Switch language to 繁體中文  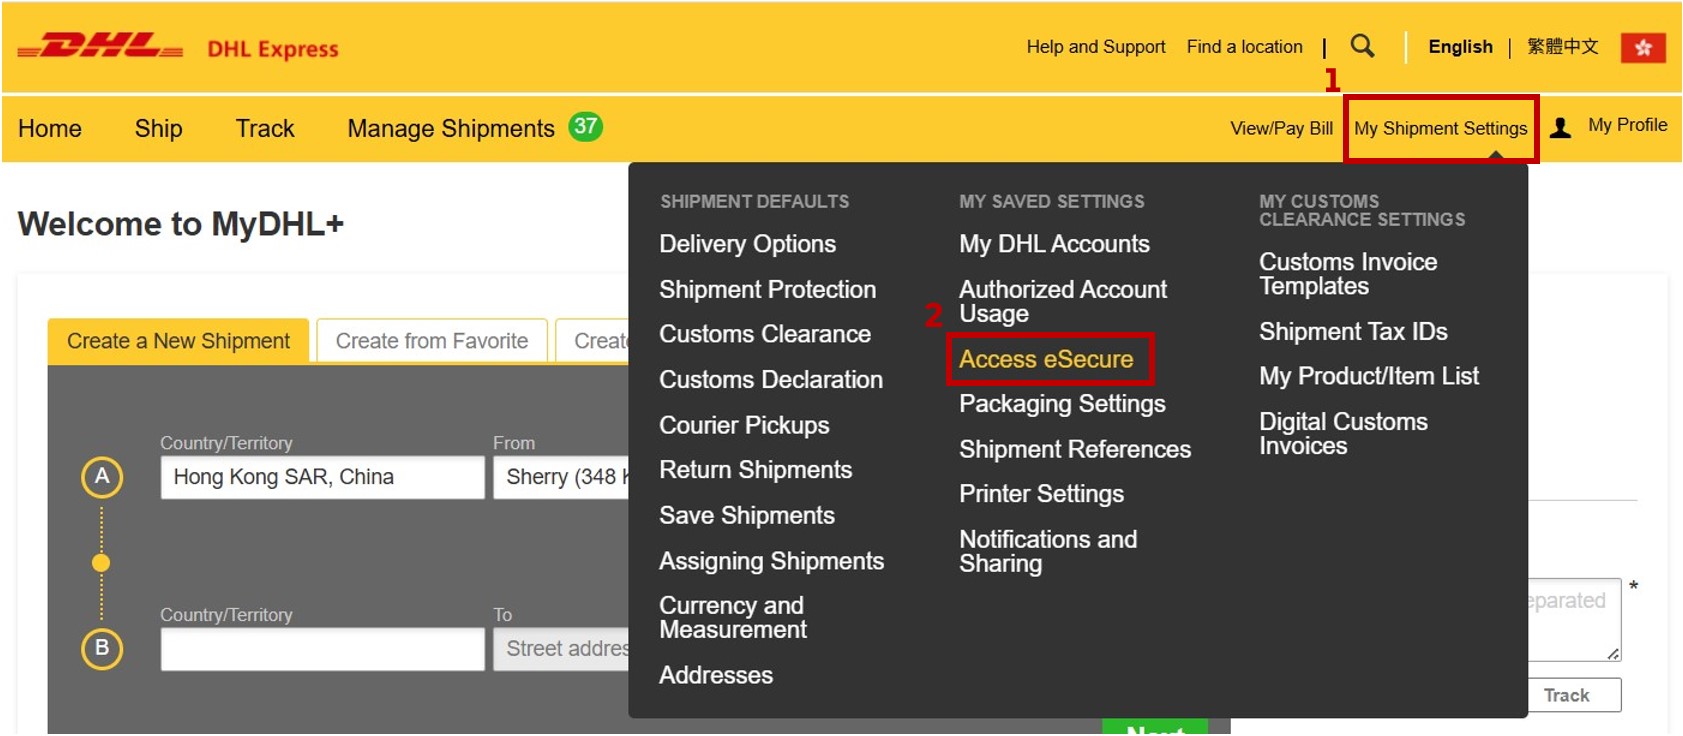(1562, 47)
